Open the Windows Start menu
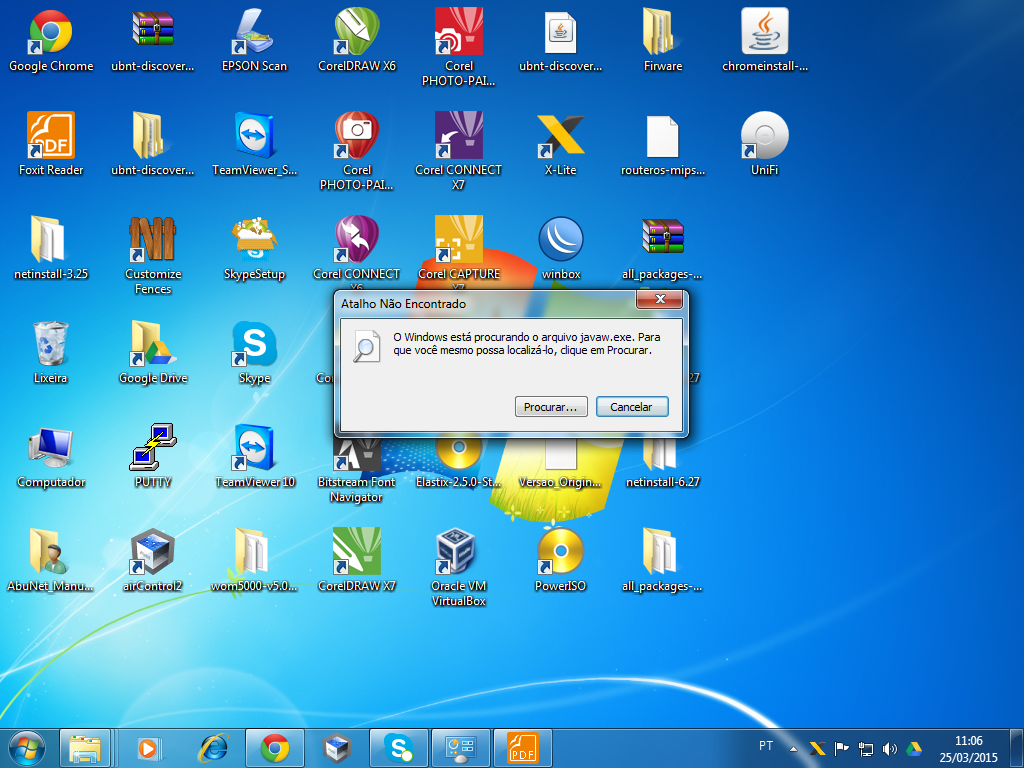 pos(27,748)
